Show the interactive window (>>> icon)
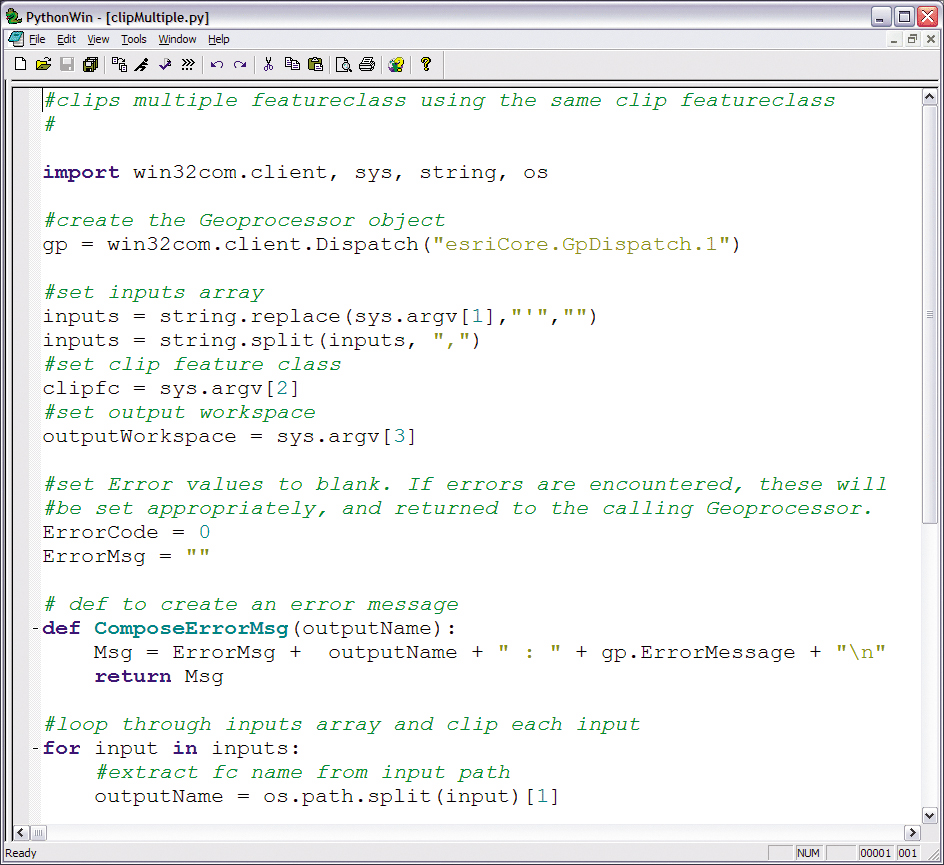The image size is (944, 865). pos(188,64)
